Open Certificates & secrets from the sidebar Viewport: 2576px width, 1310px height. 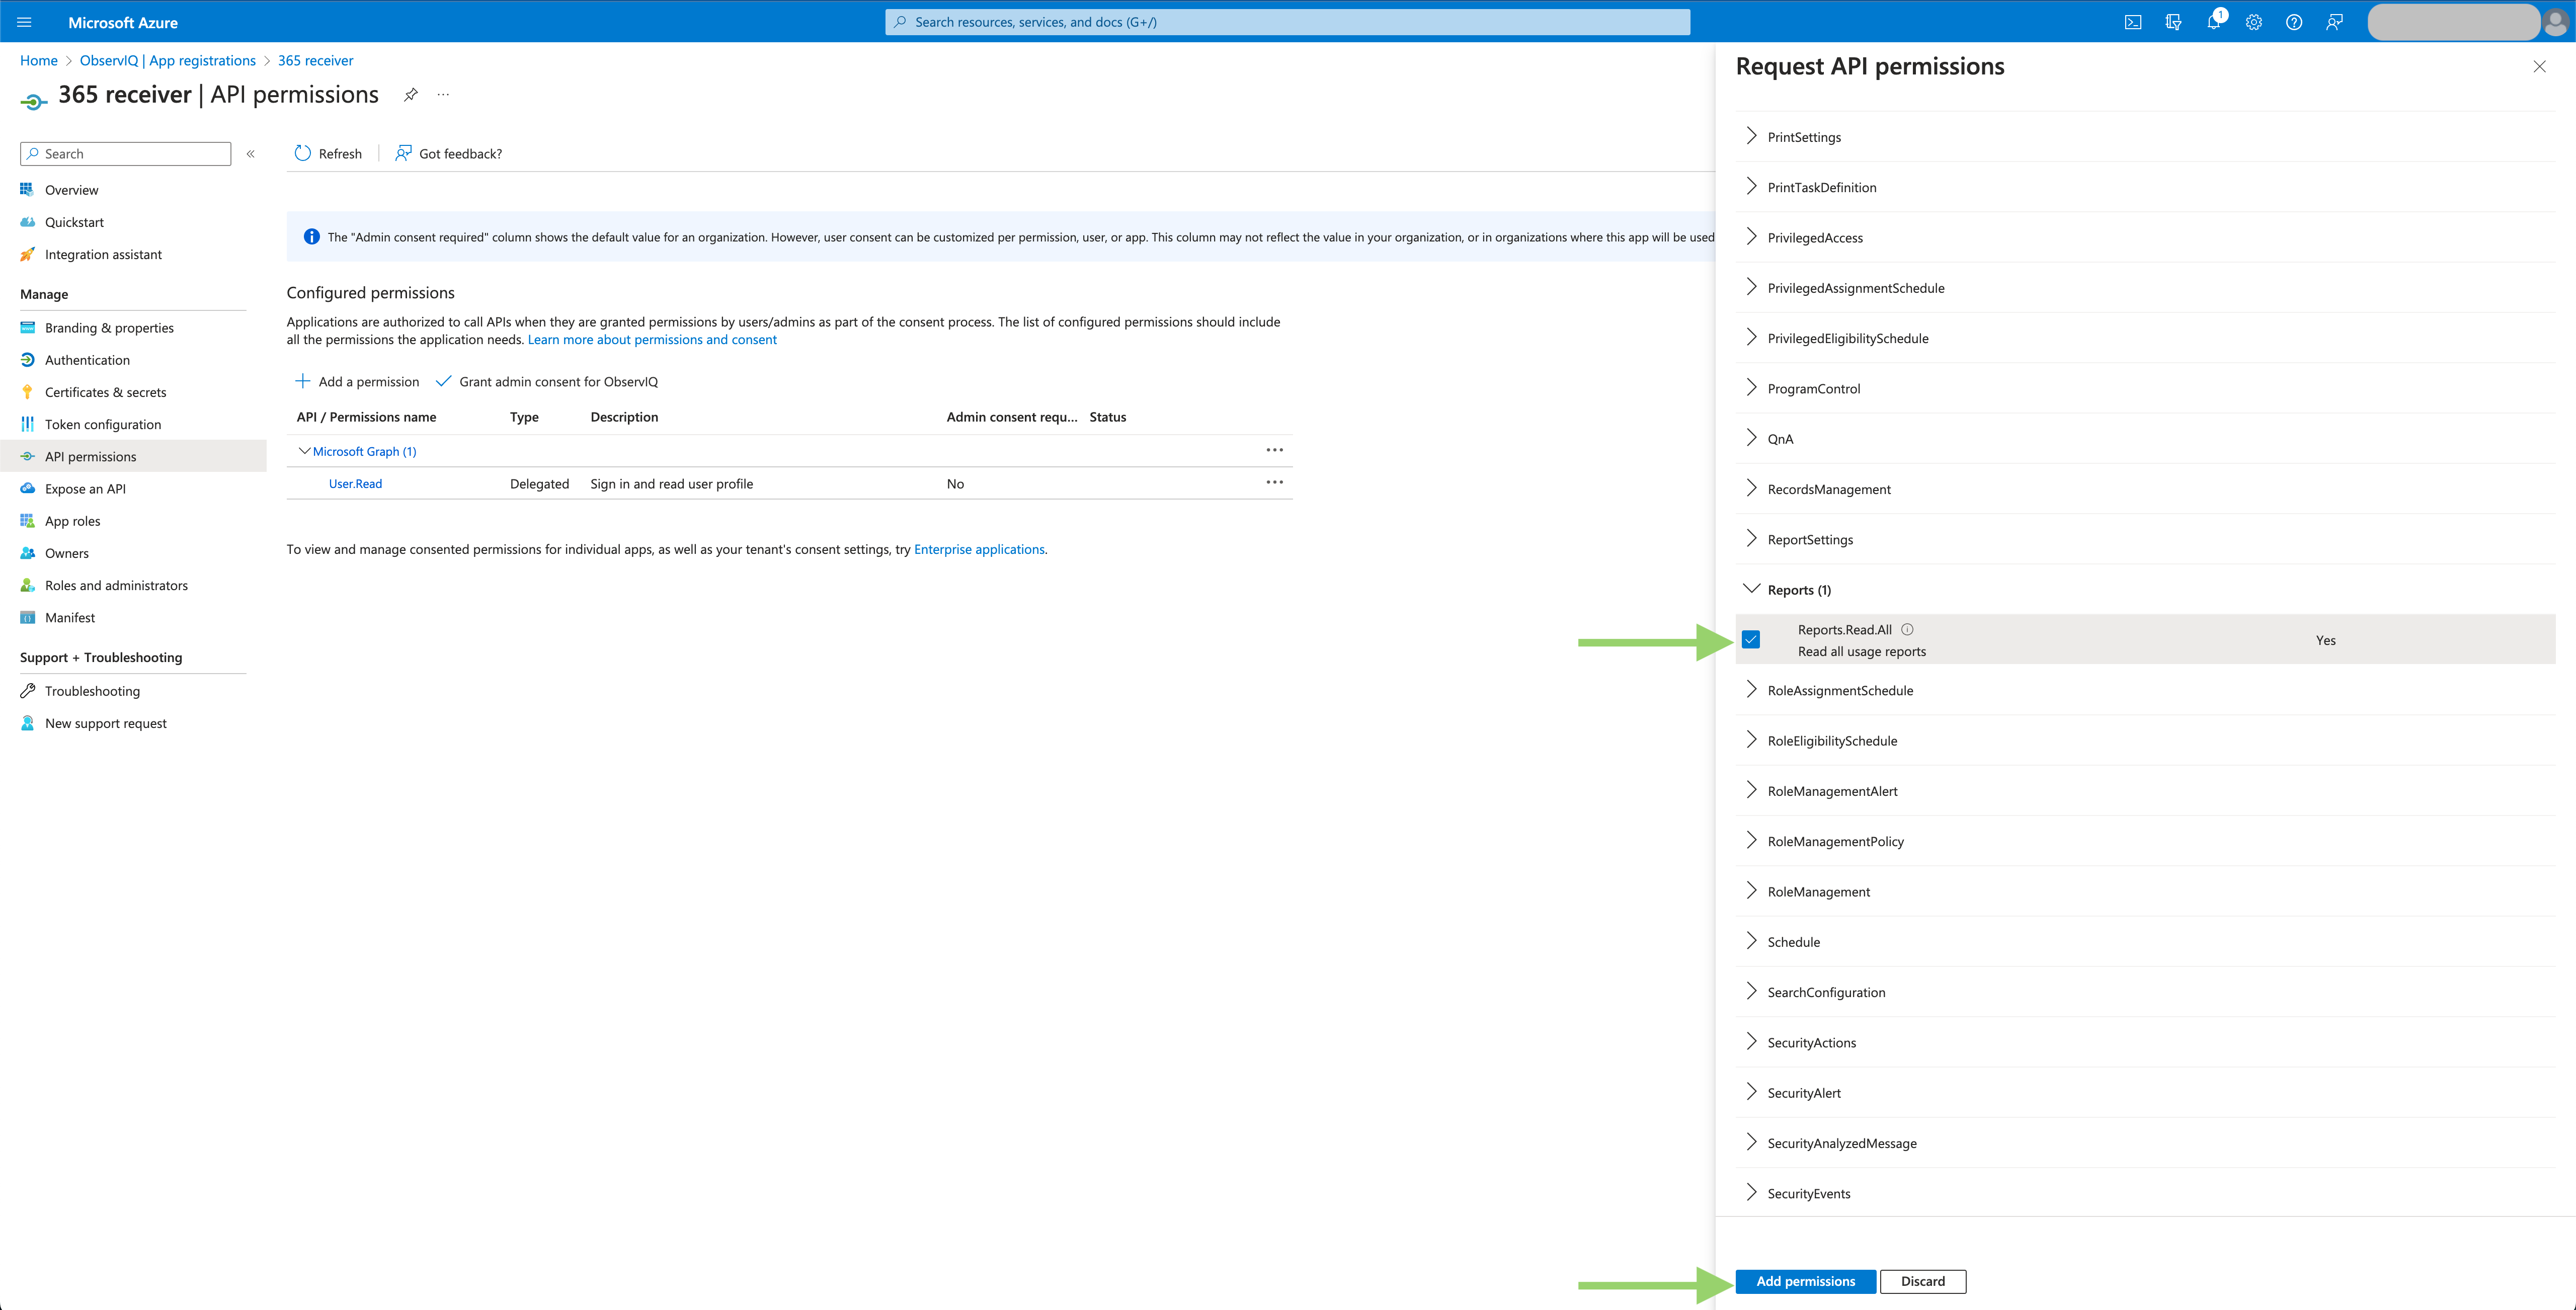106,392
